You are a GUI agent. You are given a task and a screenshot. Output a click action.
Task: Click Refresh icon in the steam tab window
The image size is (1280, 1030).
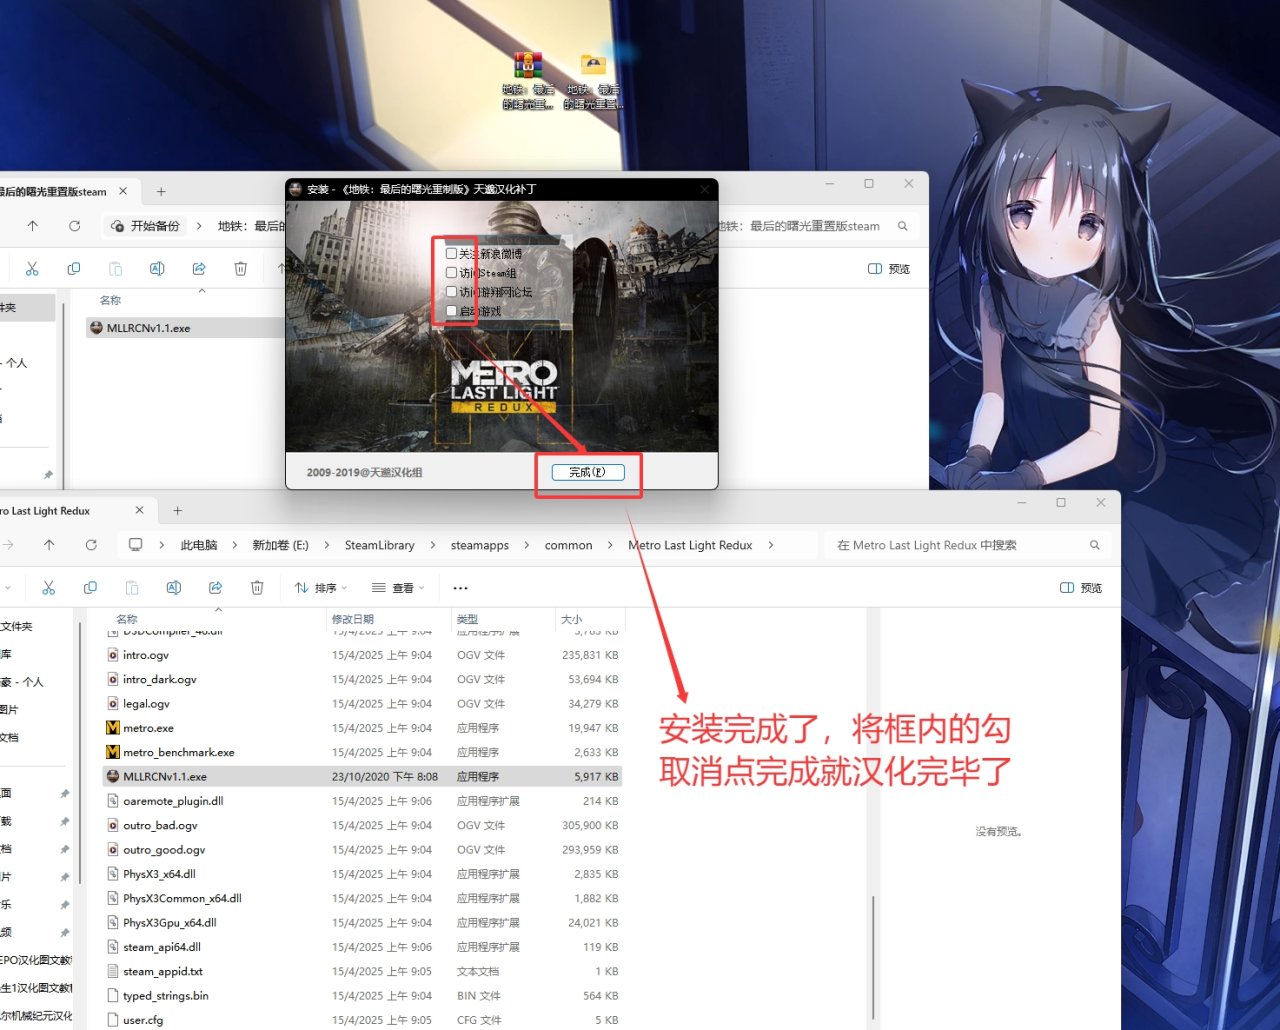pyautogui.click(x=74, y=226)
